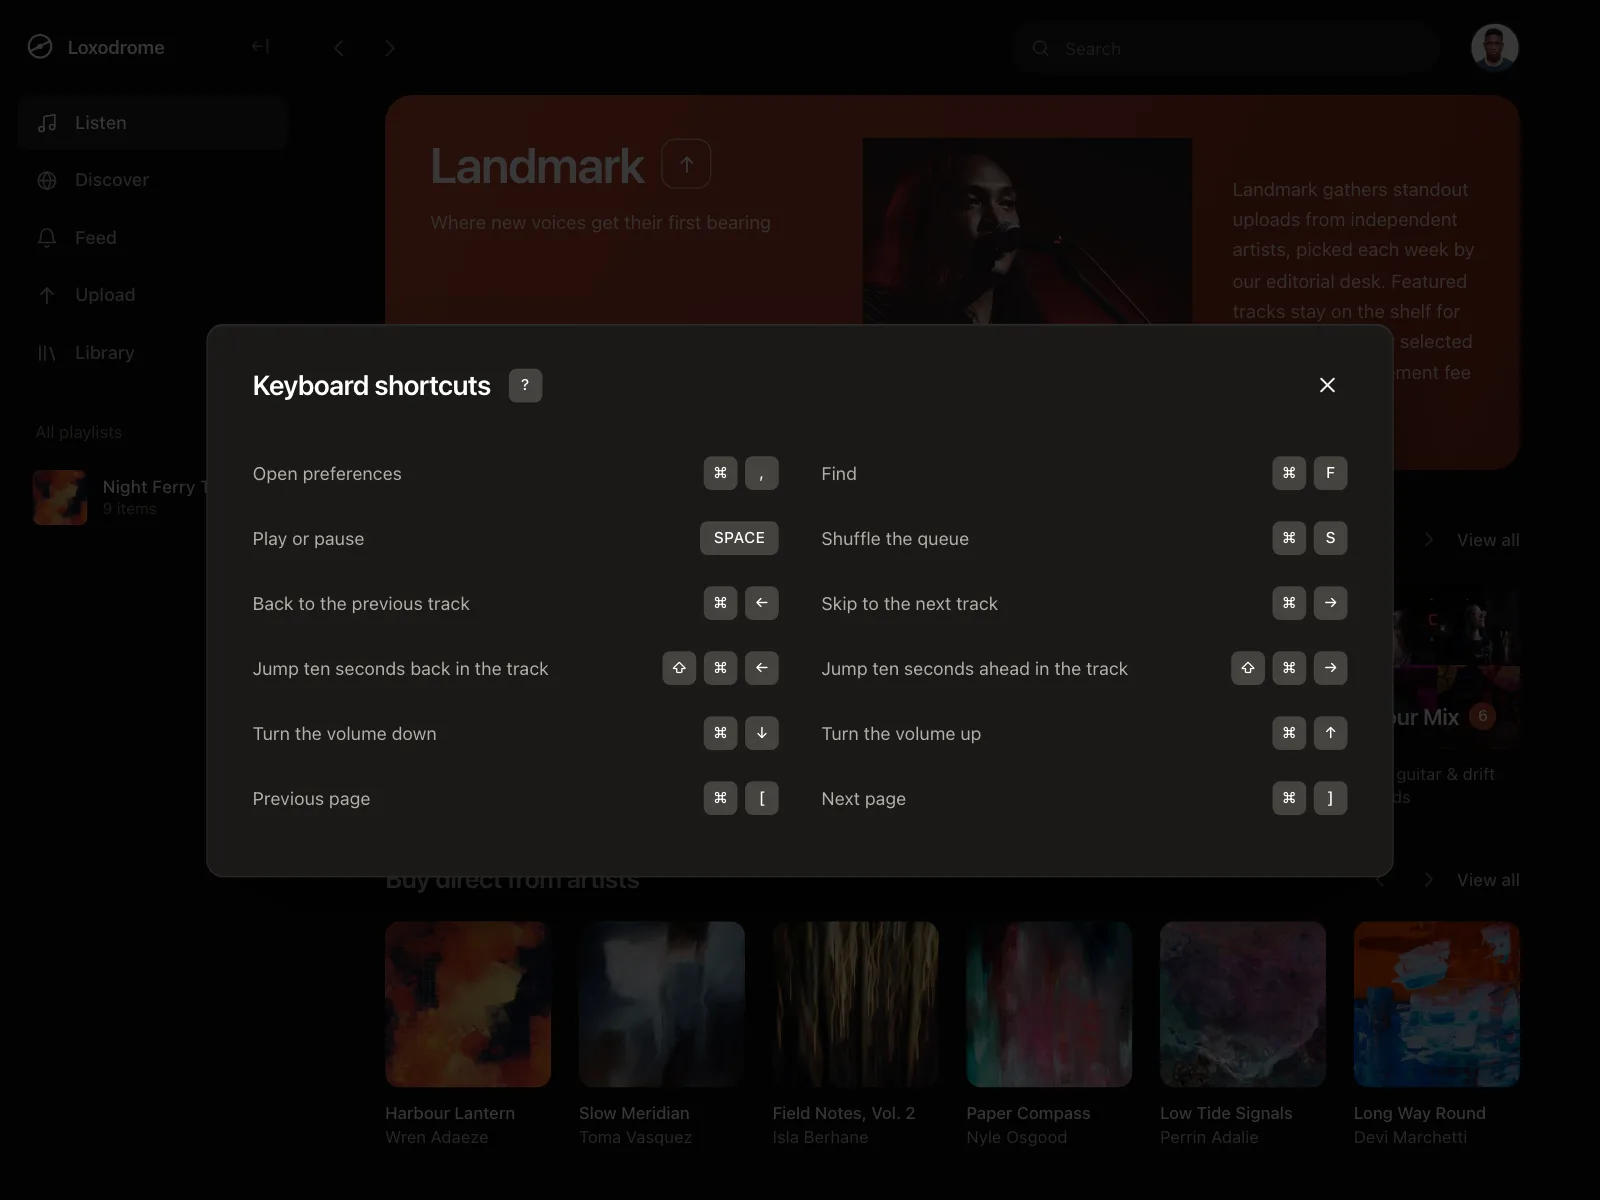Open the Listen section in sidebar

pyautogui.click(x=153, y=123)
